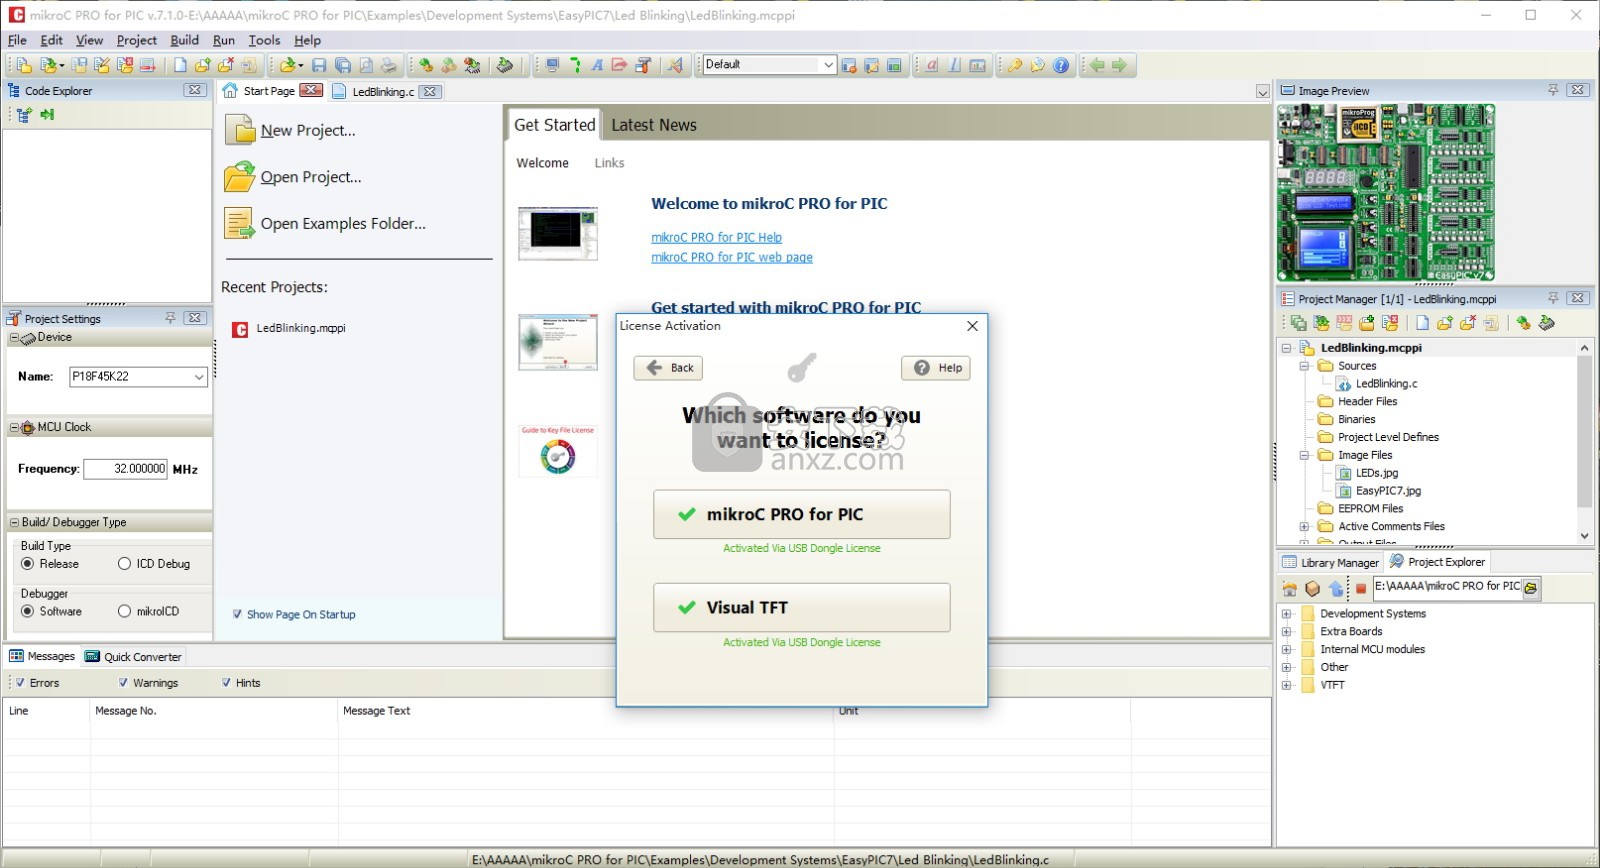Click the golden key license icon

point(1014,66)
